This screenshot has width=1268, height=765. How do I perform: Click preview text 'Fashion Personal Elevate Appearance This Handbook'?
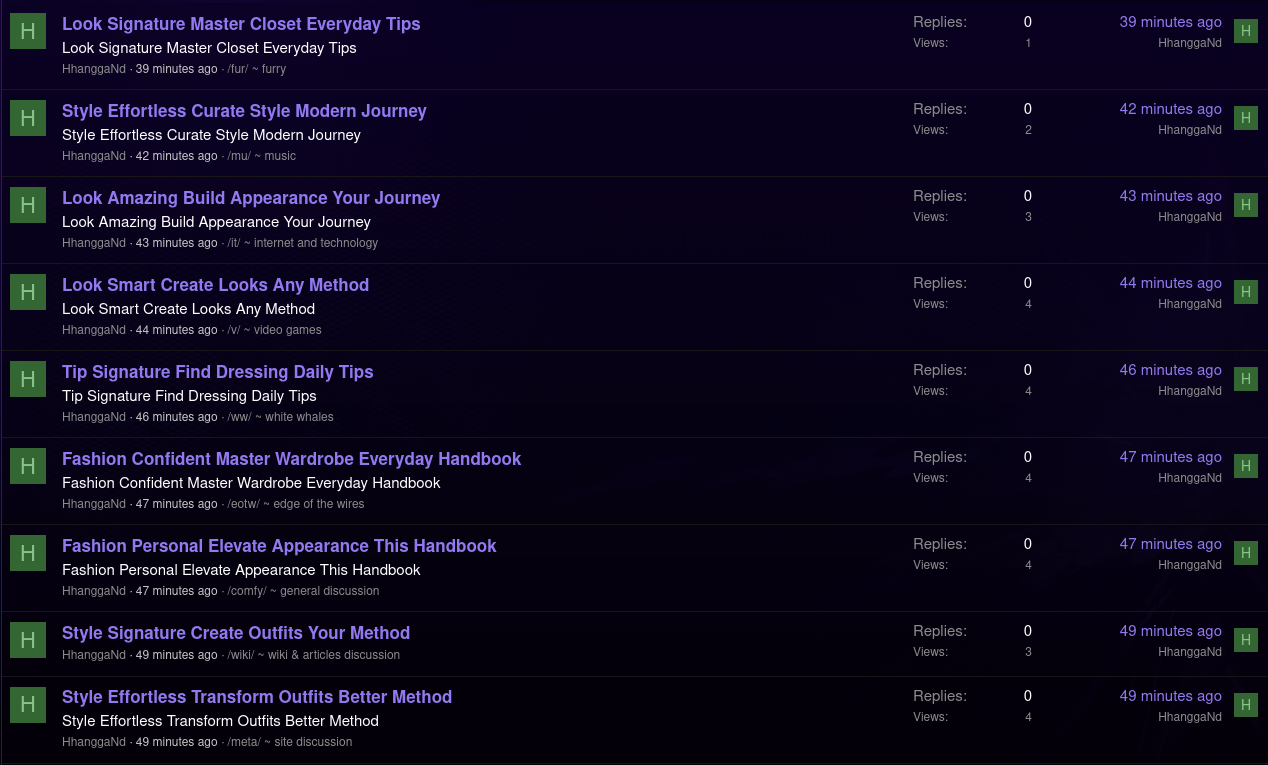point(241,570)
